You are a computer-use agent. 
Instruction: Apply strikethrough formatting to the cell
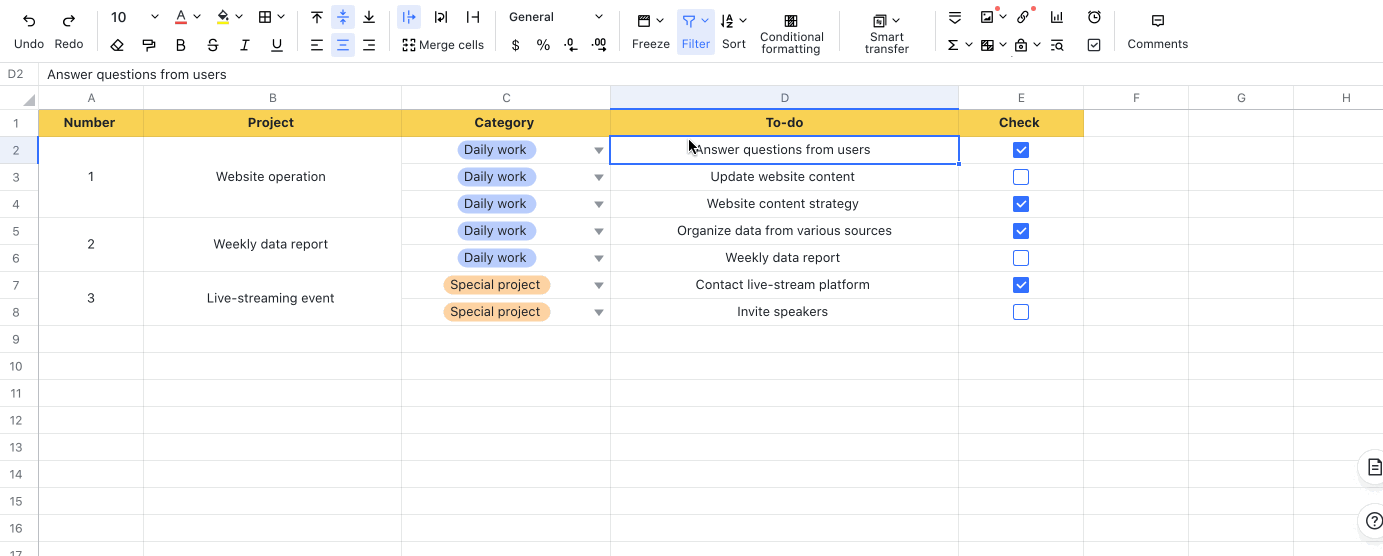click(213, 45)
